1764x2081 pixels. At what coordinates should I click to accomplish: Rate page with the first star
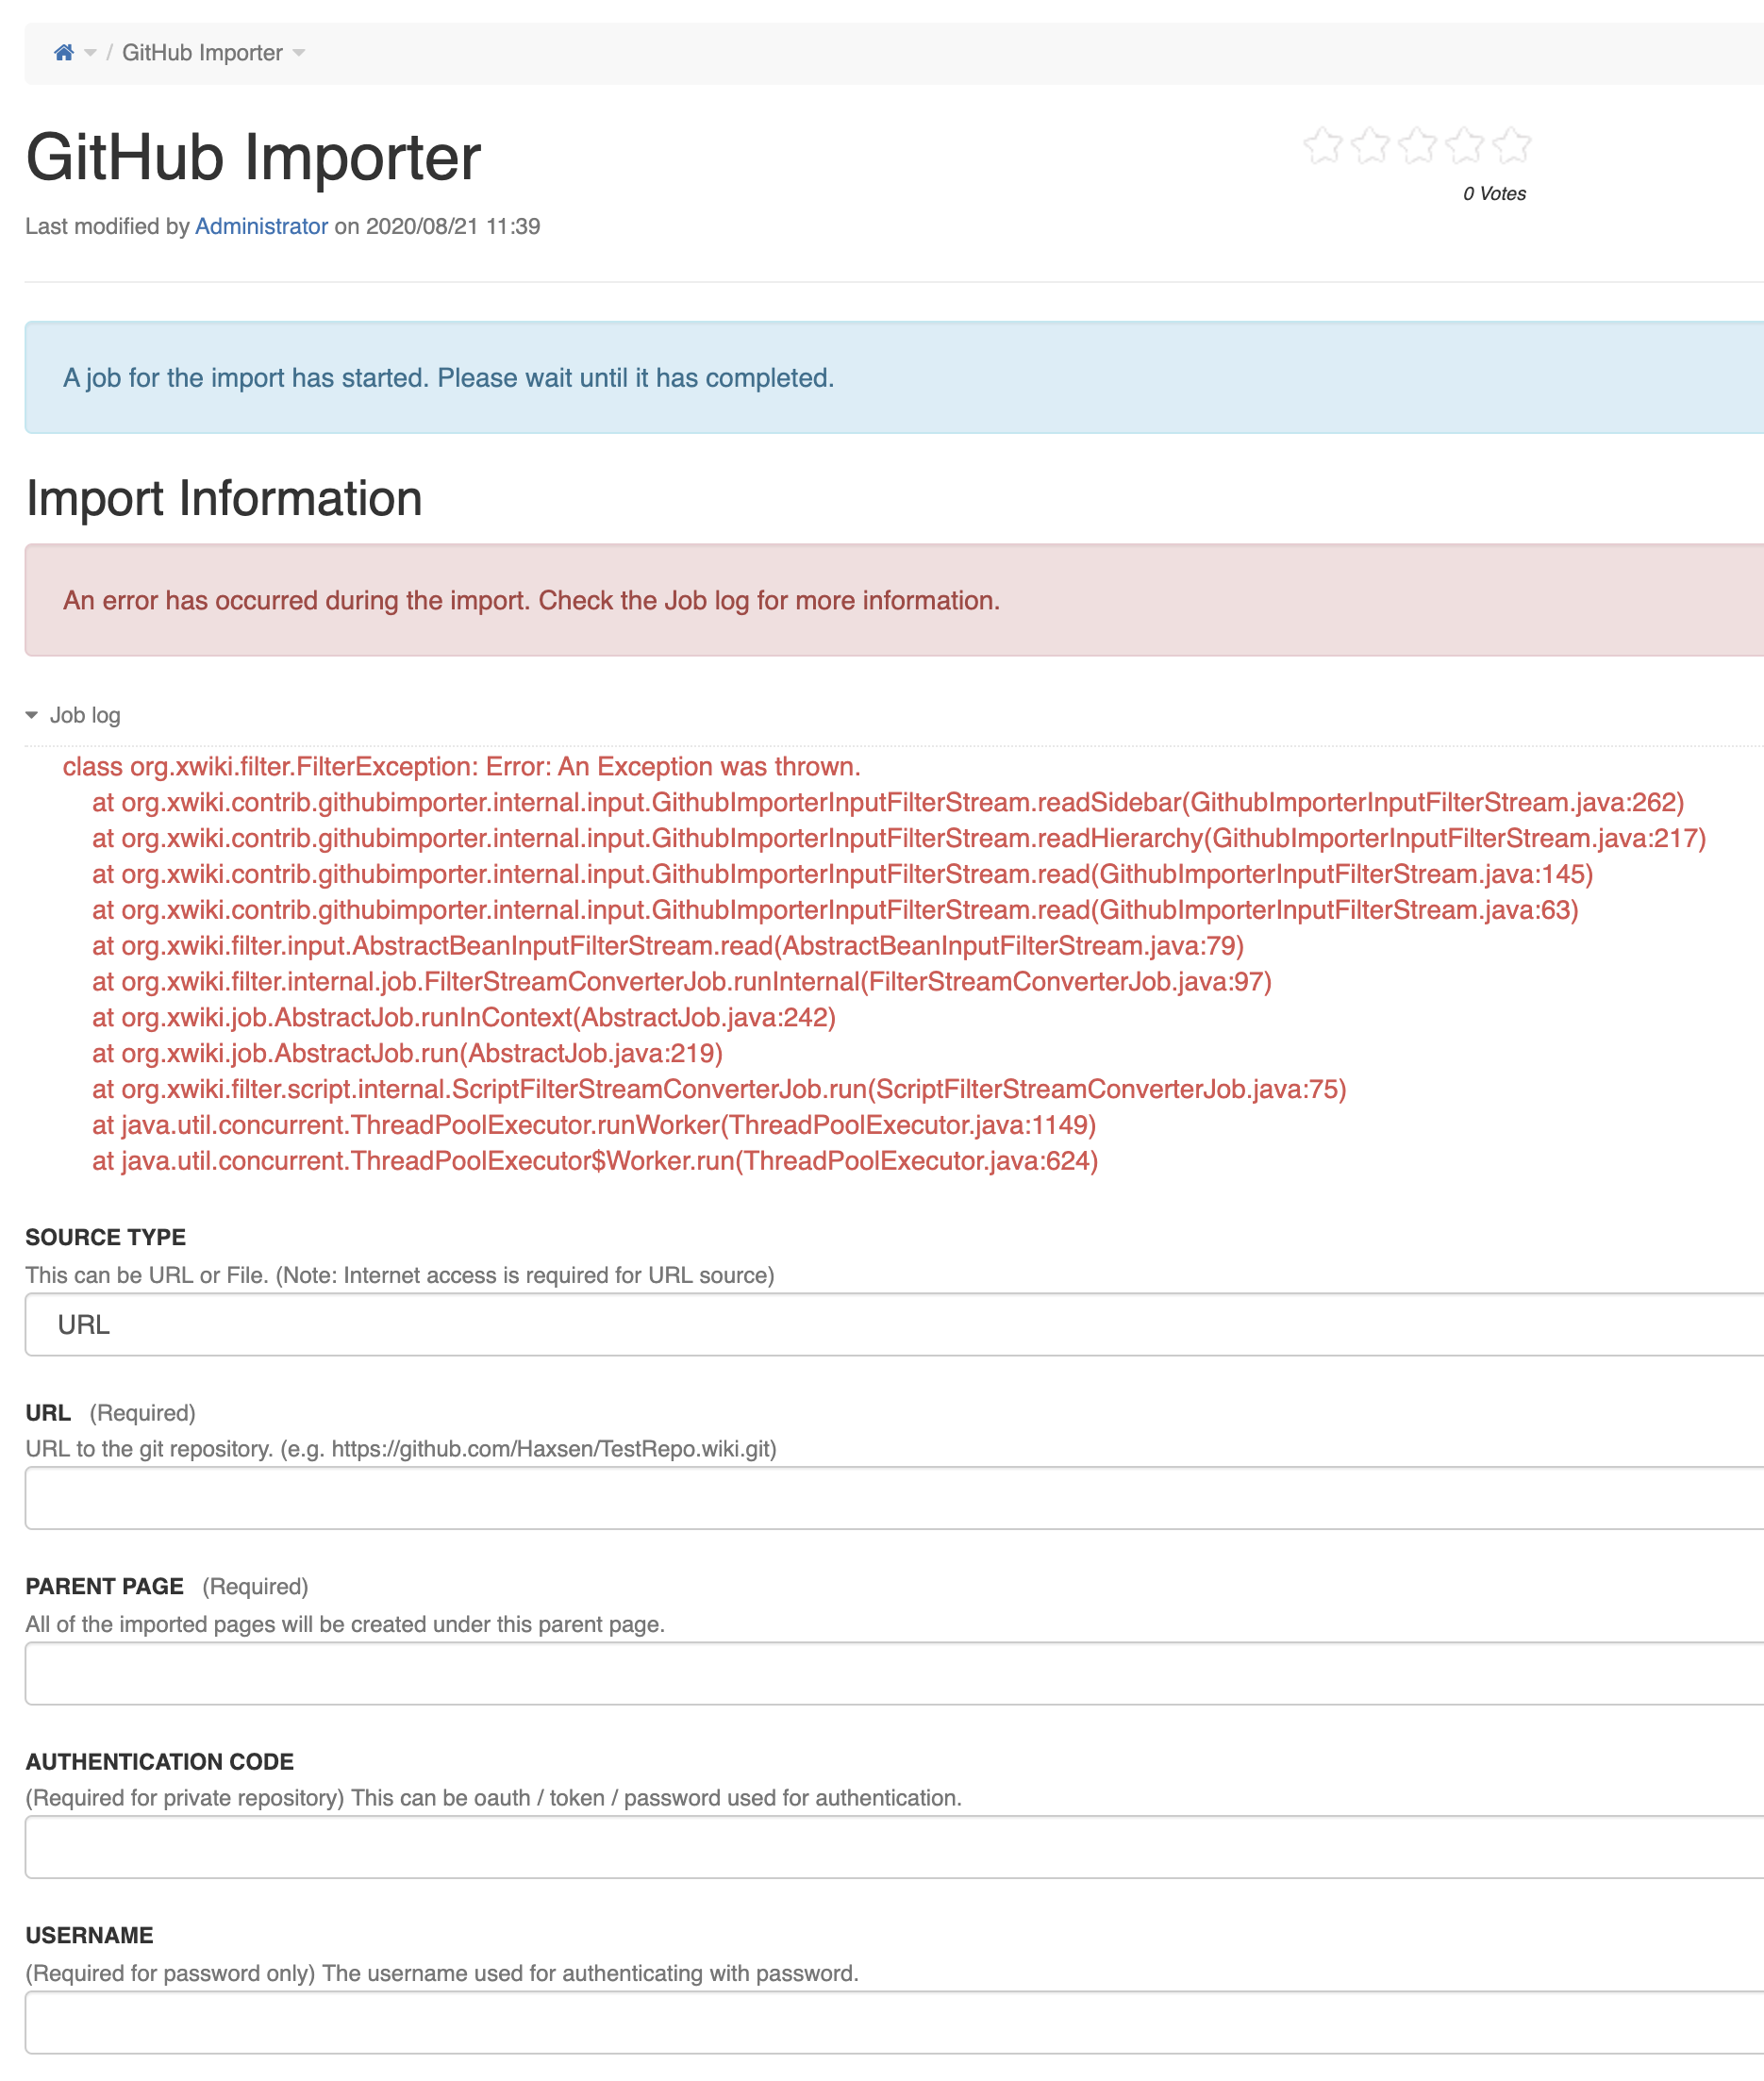pyautogui.click(x=1322, y=146)
